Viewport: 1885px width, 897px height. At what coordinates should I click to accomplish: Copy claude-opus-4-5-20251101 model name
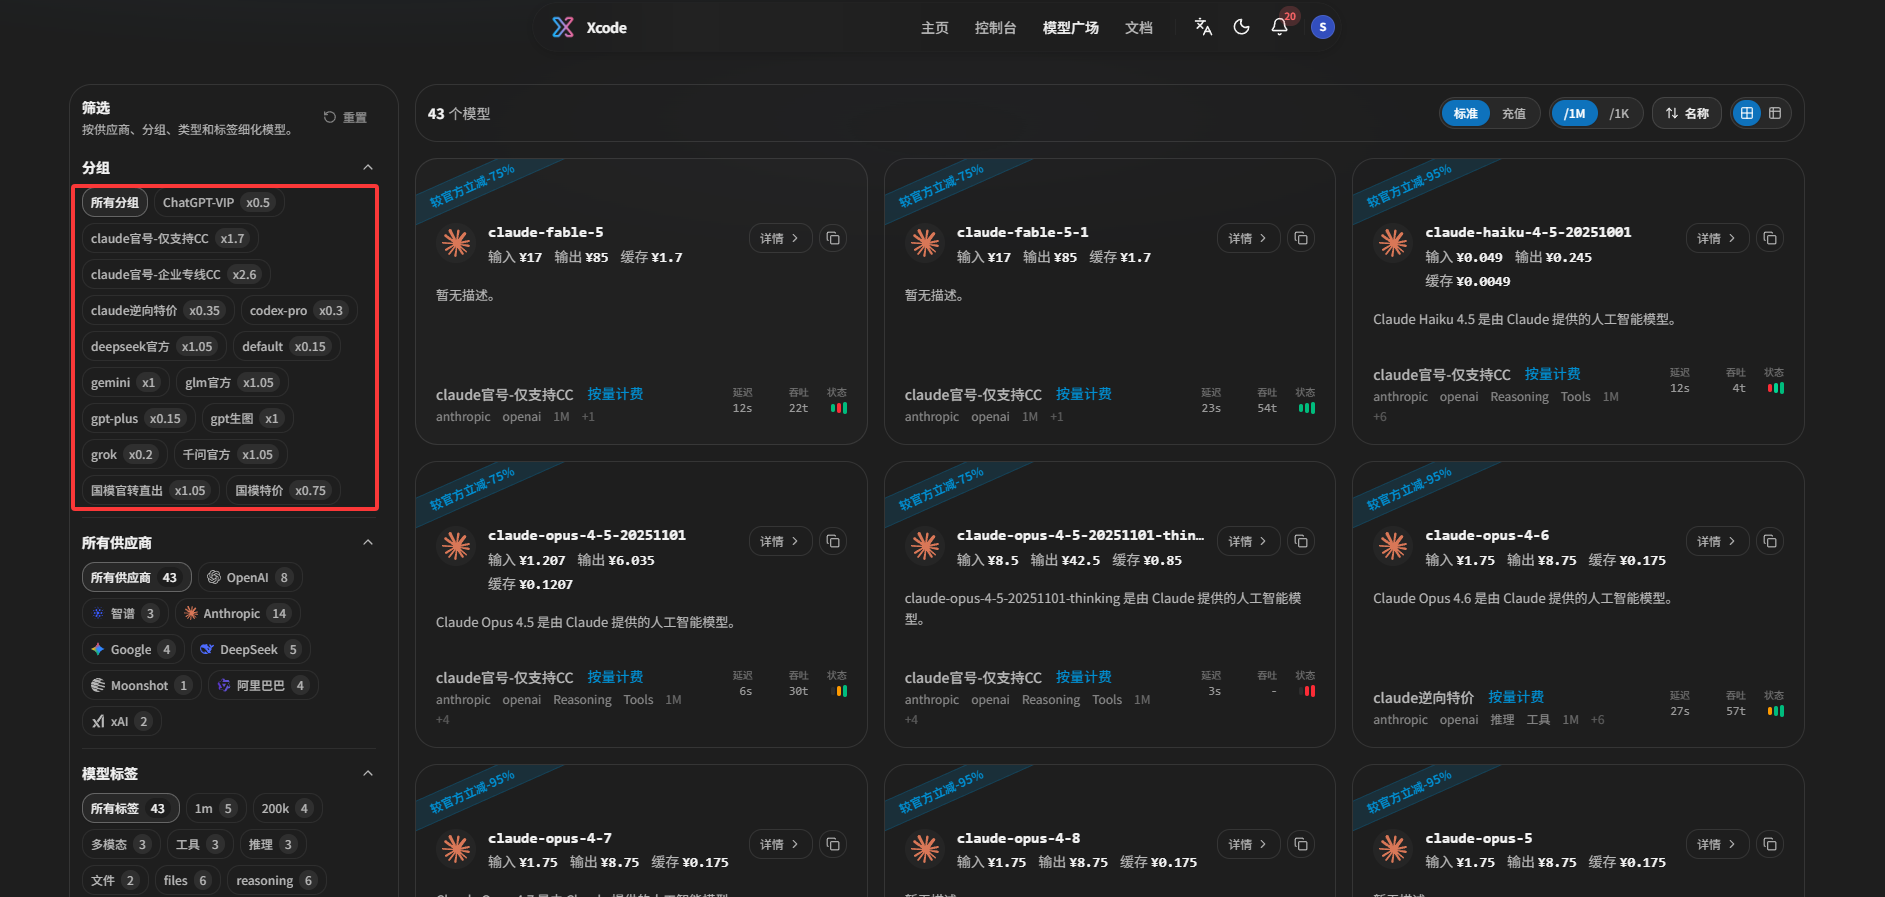[x=833, y=541]
